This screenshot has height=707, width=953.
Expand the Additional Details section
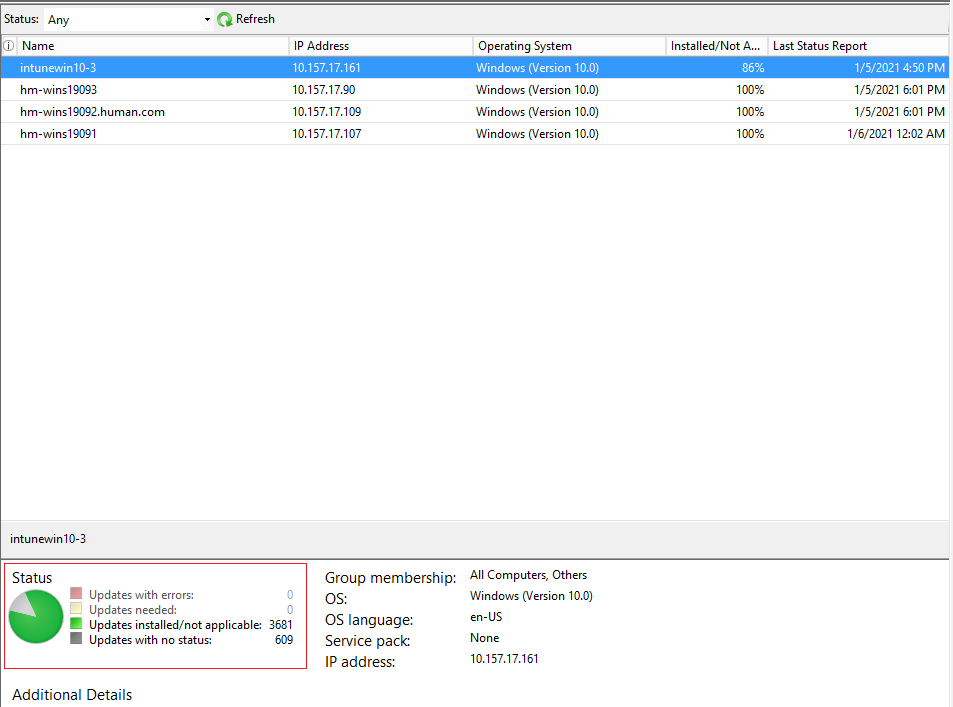coord(70,694)
